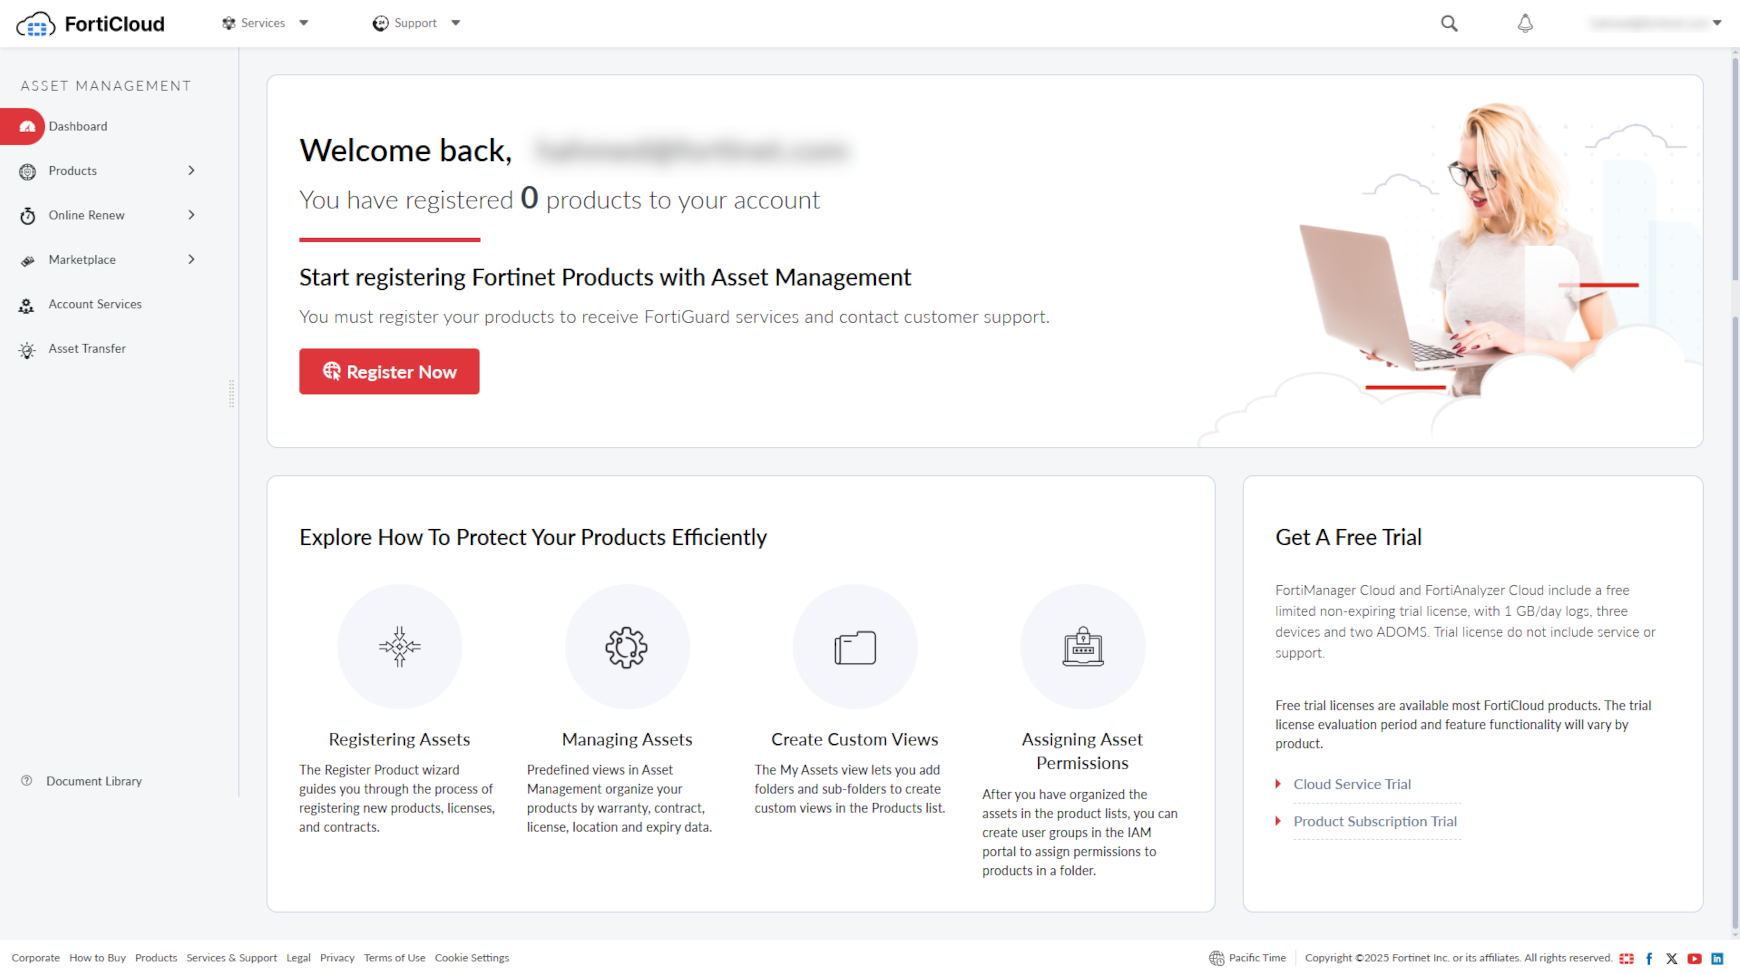Go to Dashboard in sidebar
Image resolution: width=1740 pixels, height=974 pixels.
click(x=78, y=127)
